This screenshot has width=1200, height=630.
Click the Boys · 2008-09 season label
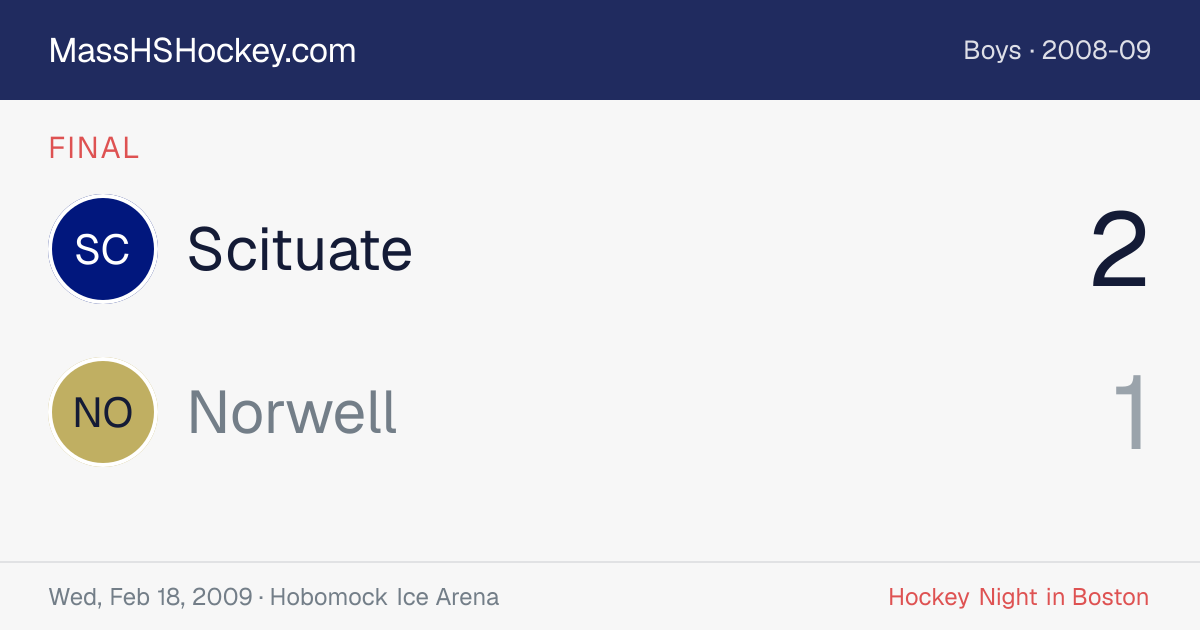click(x=1057, y=50)
